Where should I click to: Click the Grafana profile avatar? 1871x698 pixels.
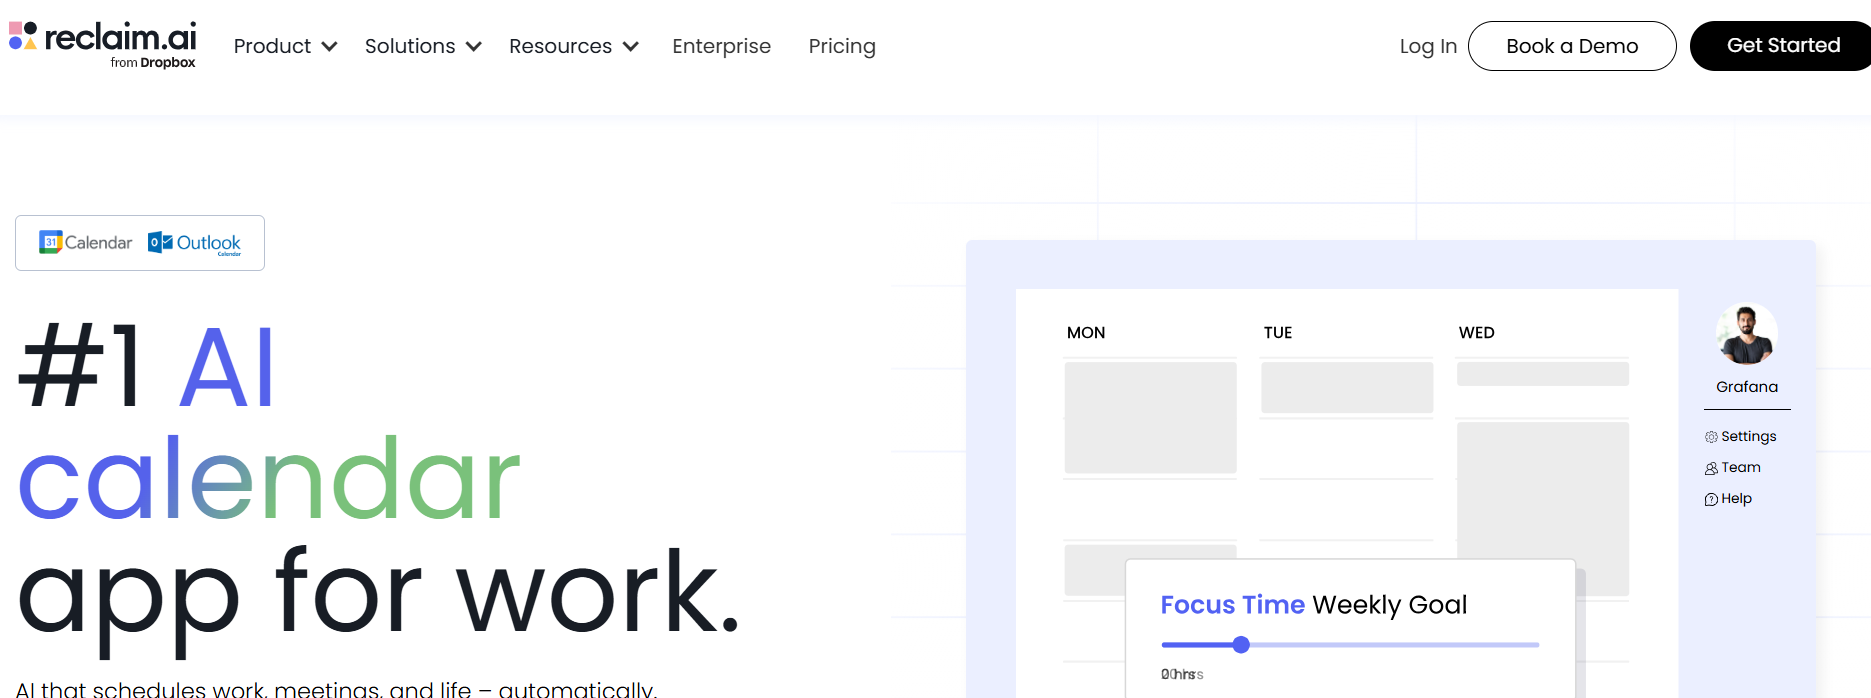coord(1746,335)
